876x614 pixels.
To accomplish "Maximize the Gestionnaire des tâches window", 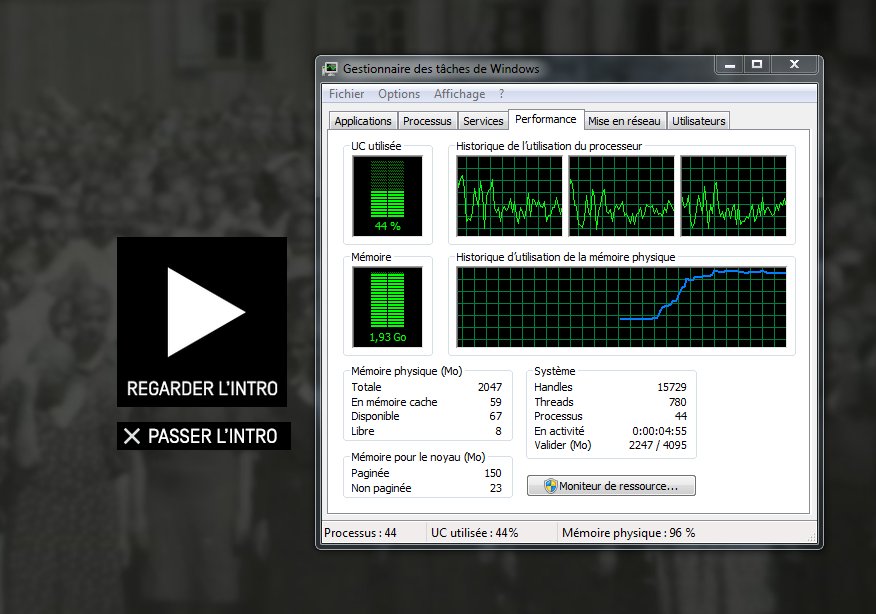I will pyautogui.click(x=757, y=65).
